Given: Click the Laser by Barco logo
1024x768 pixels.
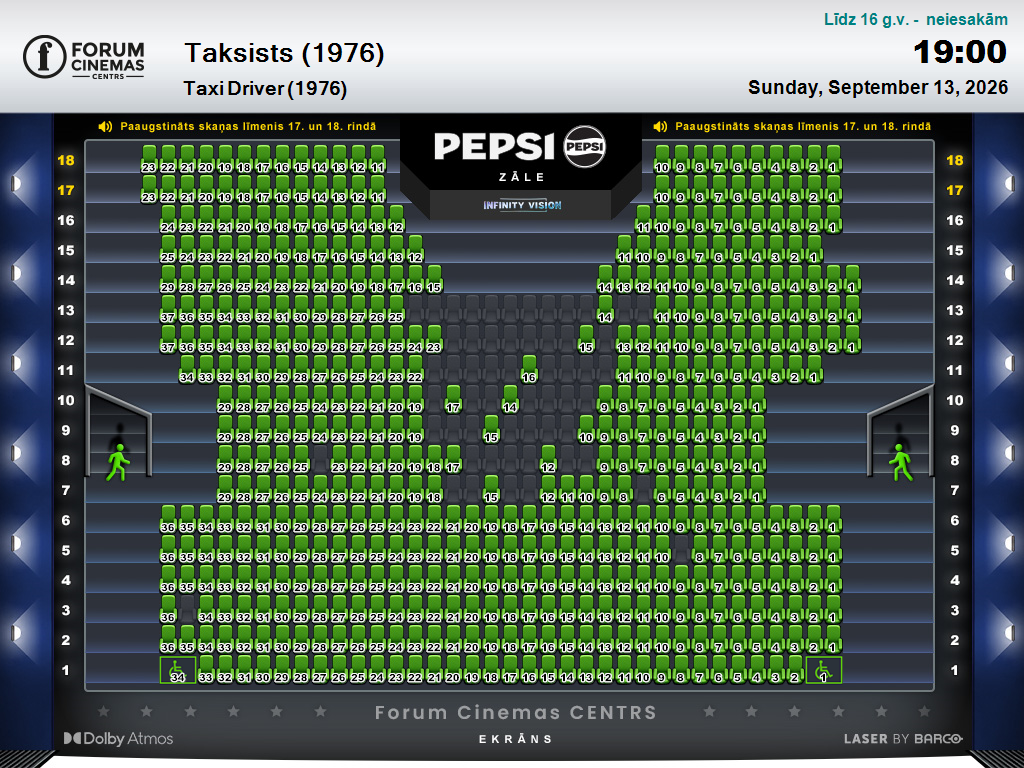Looking at the screenshot, I should 903,739.
